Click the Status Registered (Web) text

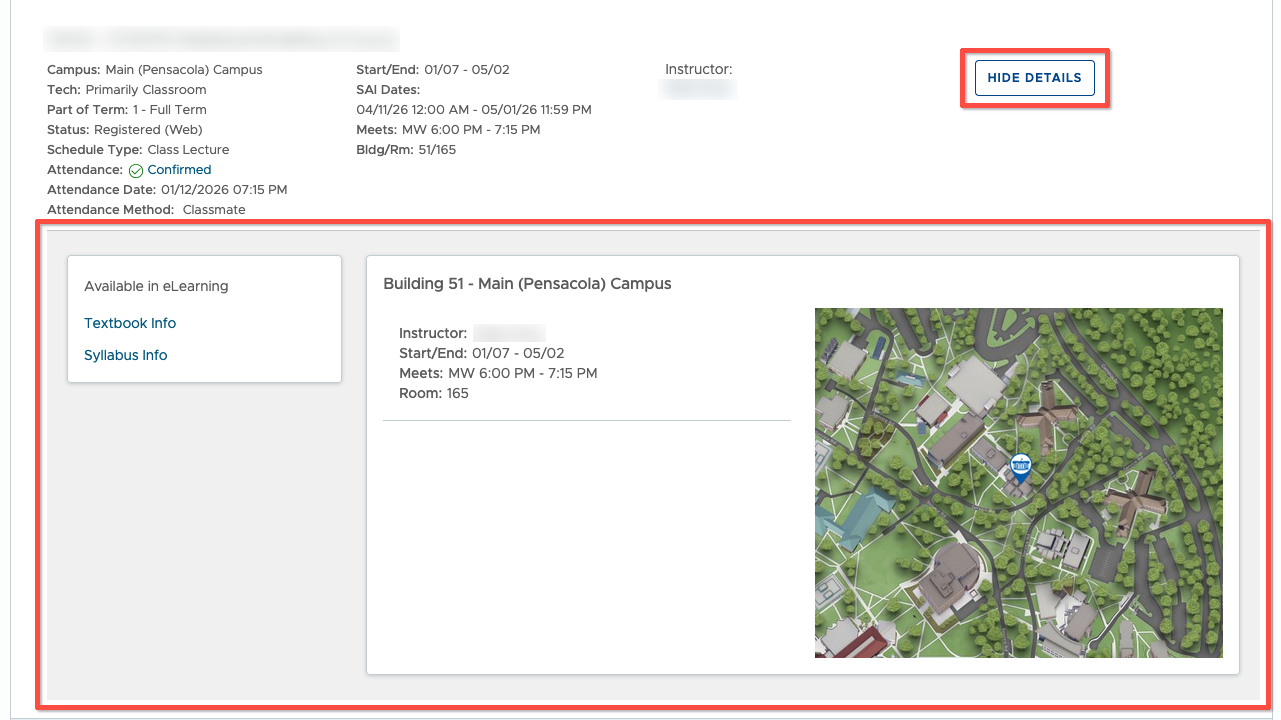click(125, 130)
